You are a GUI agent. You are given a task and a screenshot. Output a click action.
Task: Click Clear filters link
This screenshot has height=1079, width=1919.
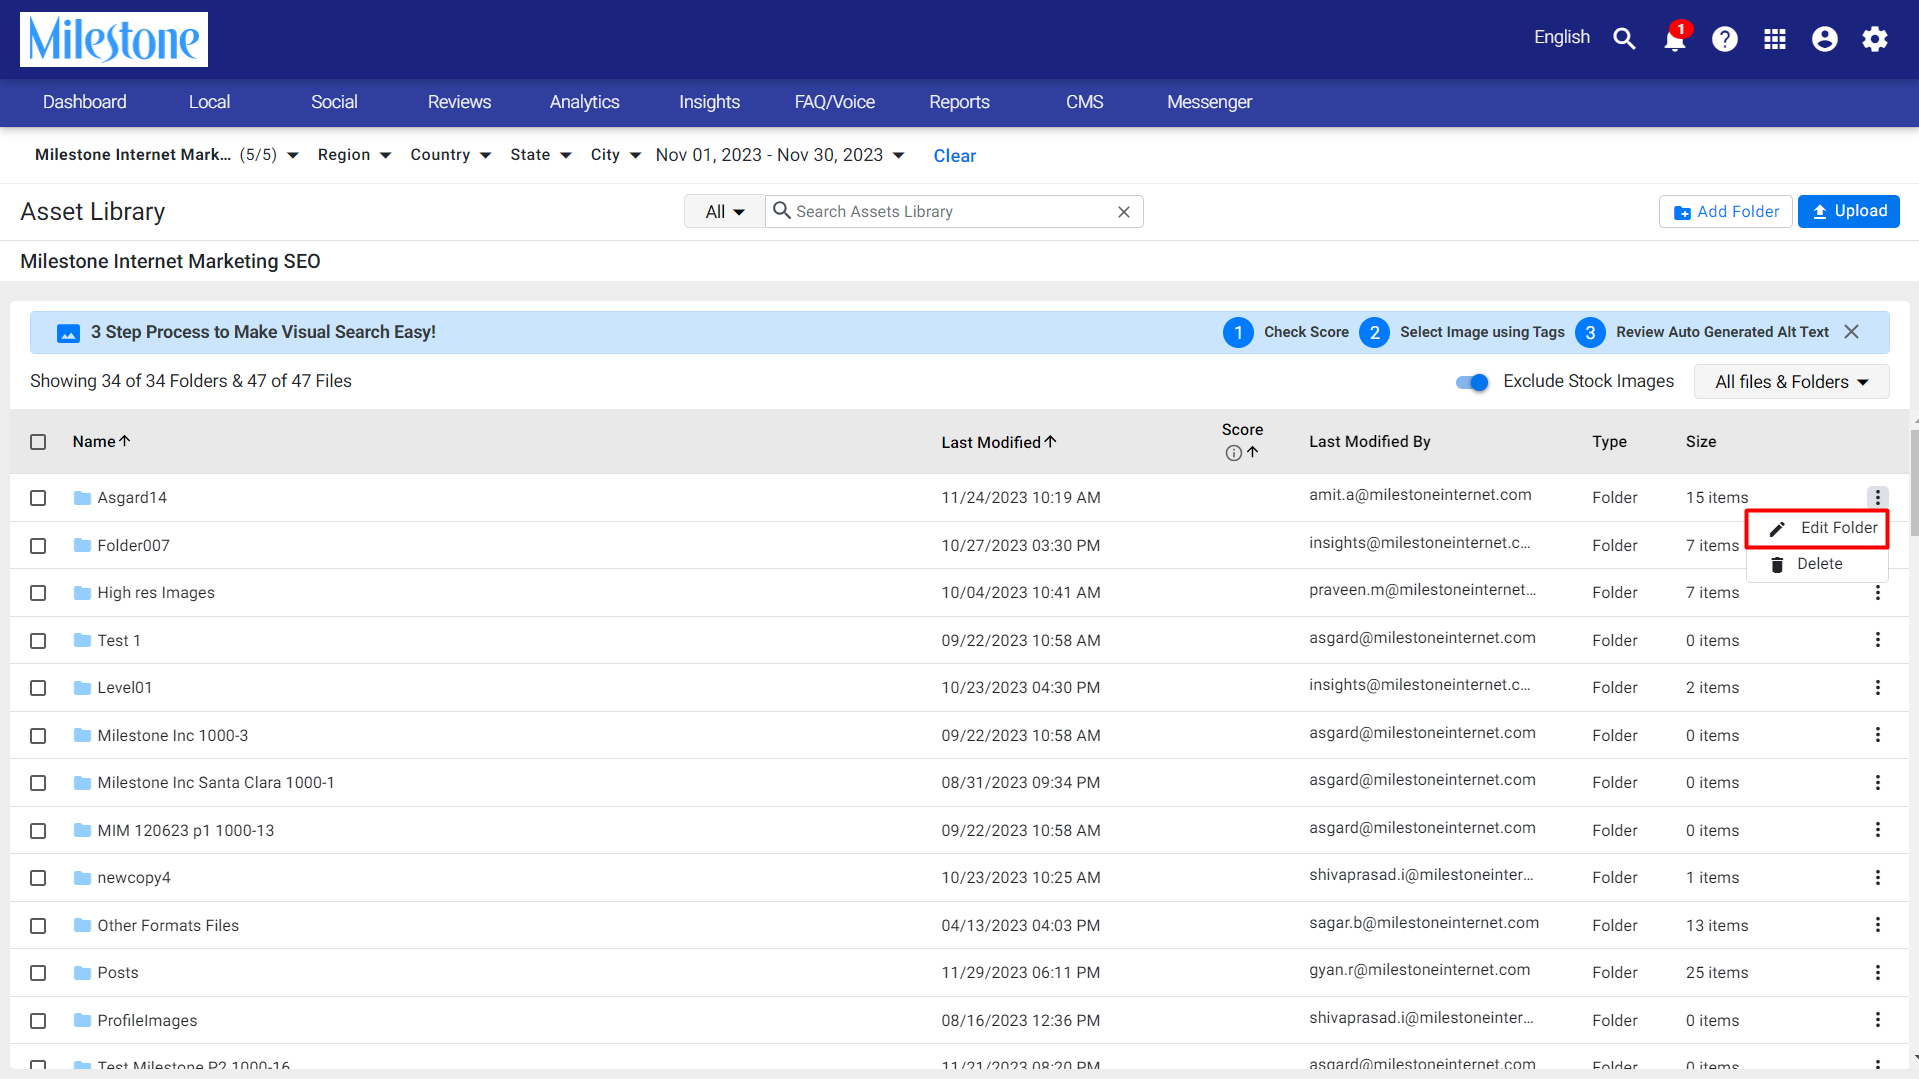click(x=954, y=156)
